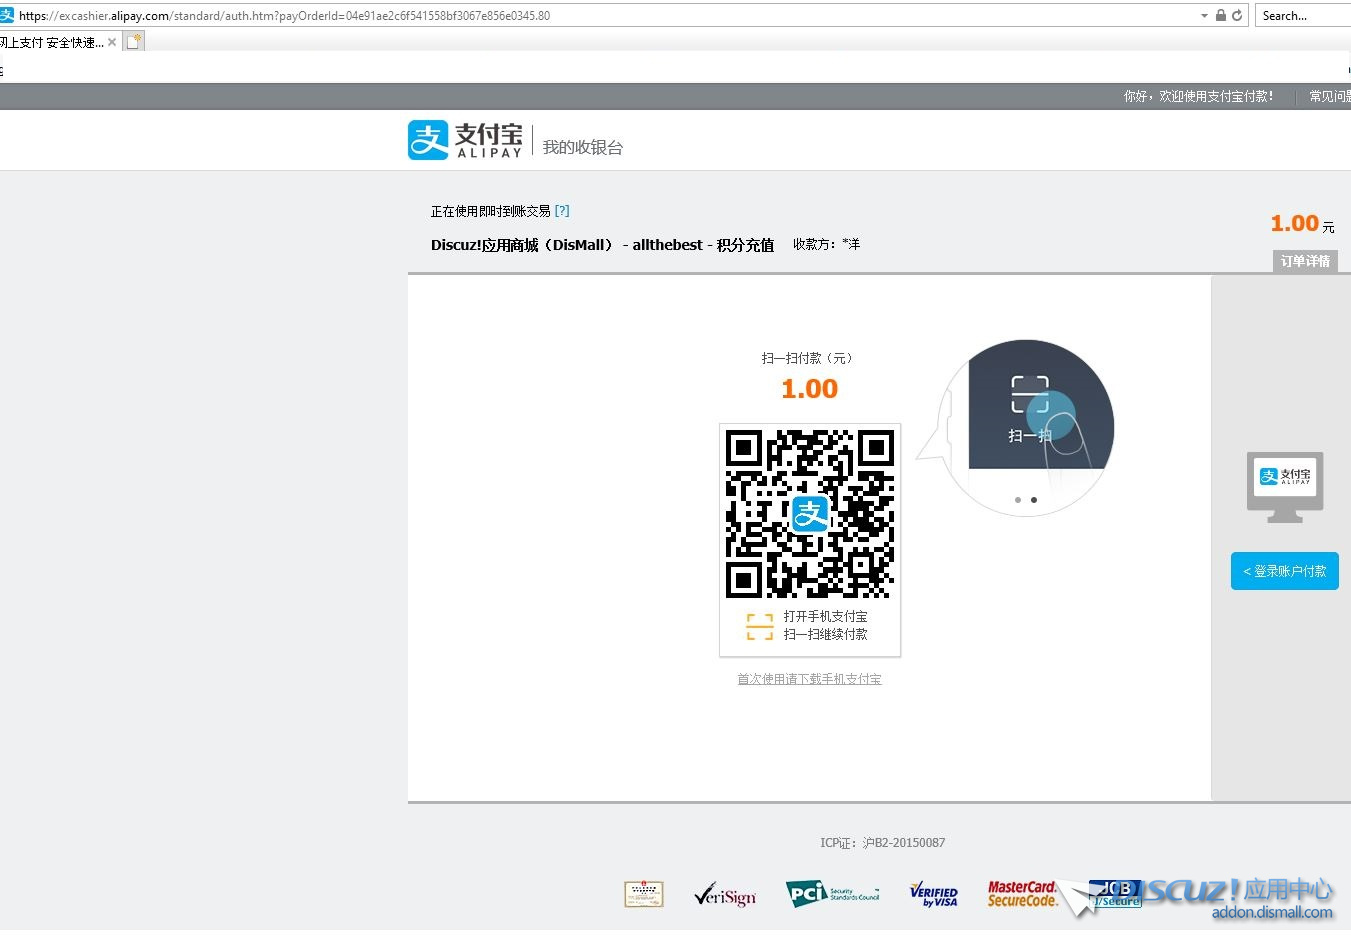Click the Verified by VISA logo
The image size is (1351, 938).
click(x=934, y=894)
